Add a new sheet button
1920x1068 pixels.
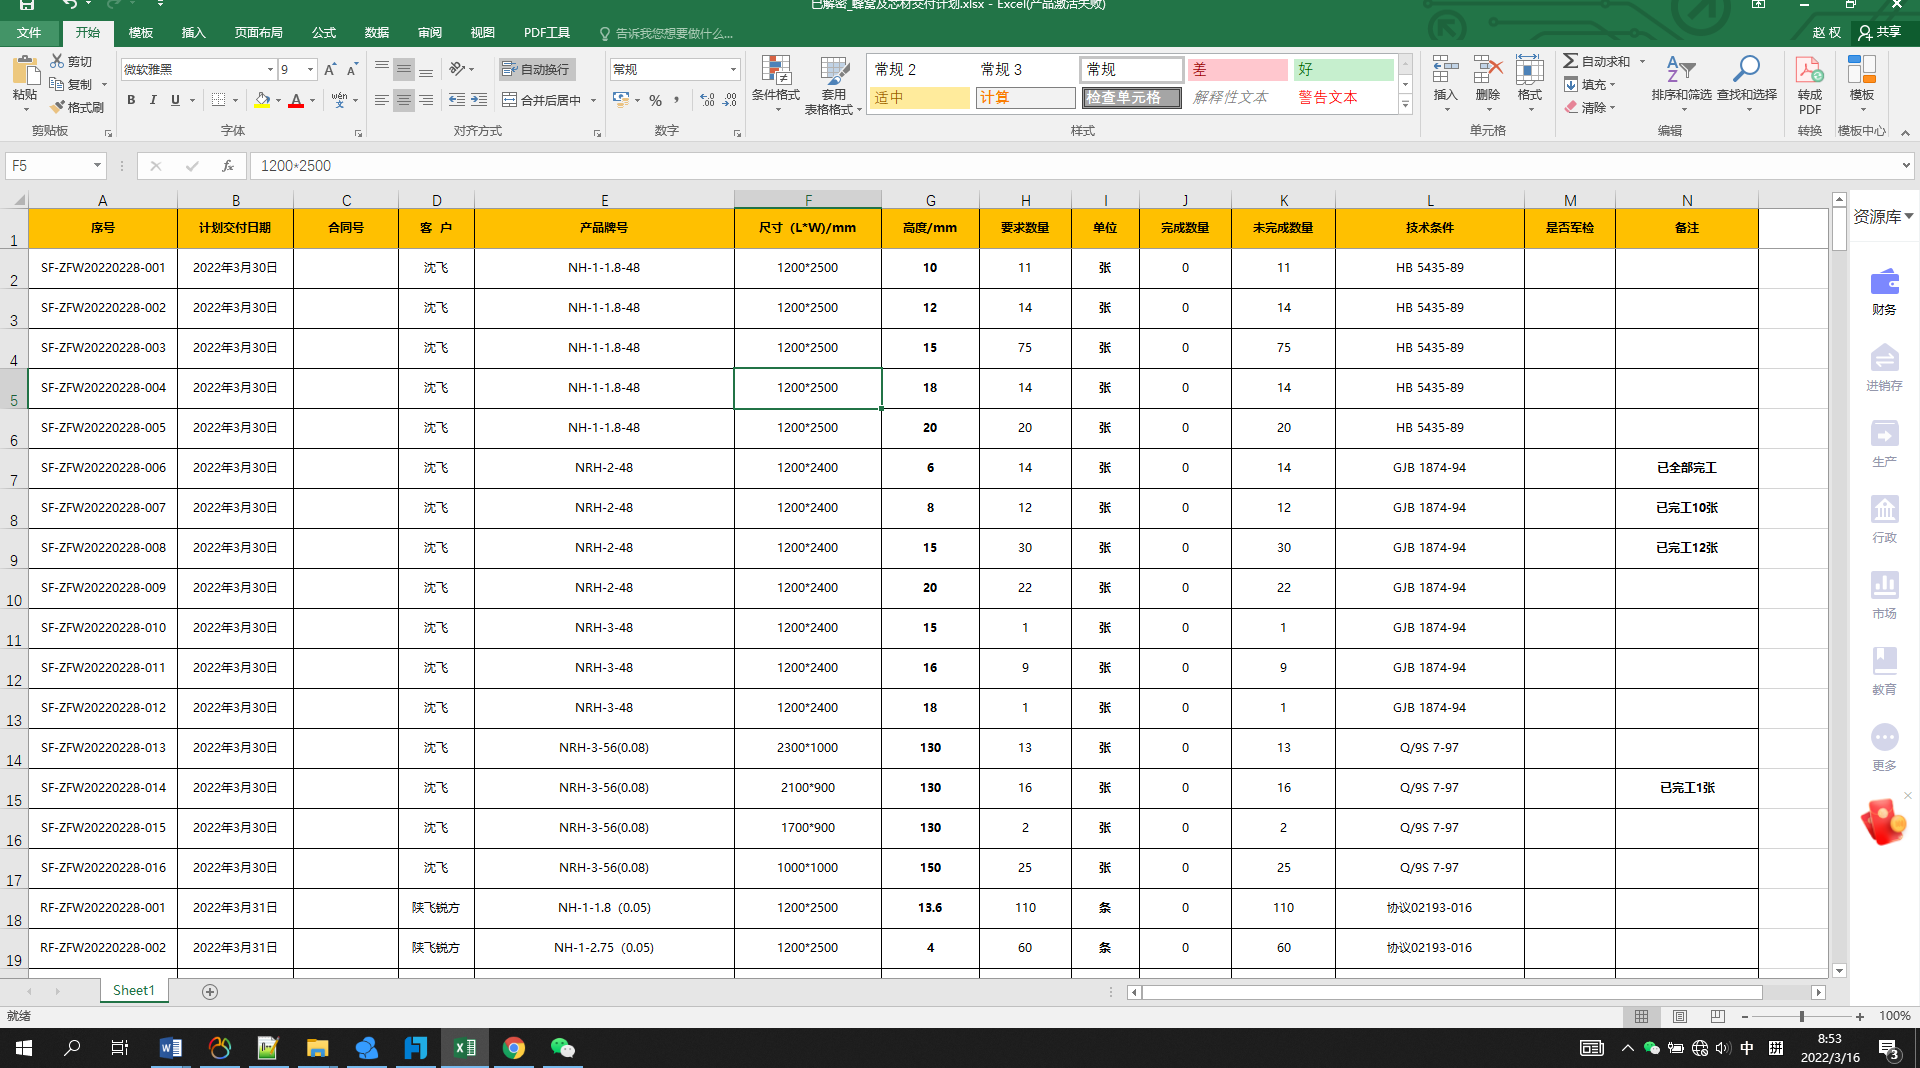pos(210,992)
